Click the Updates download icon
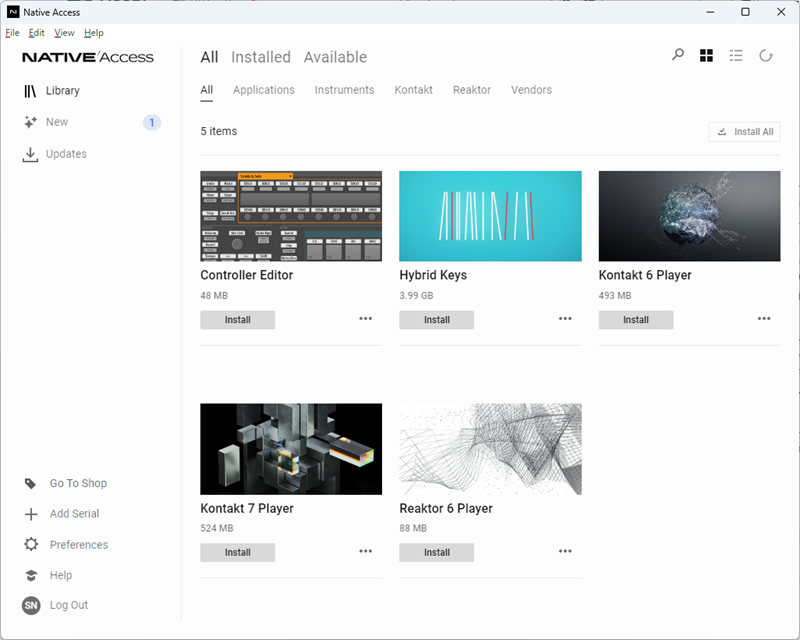800x640 pixels. (x=30, y=155)
